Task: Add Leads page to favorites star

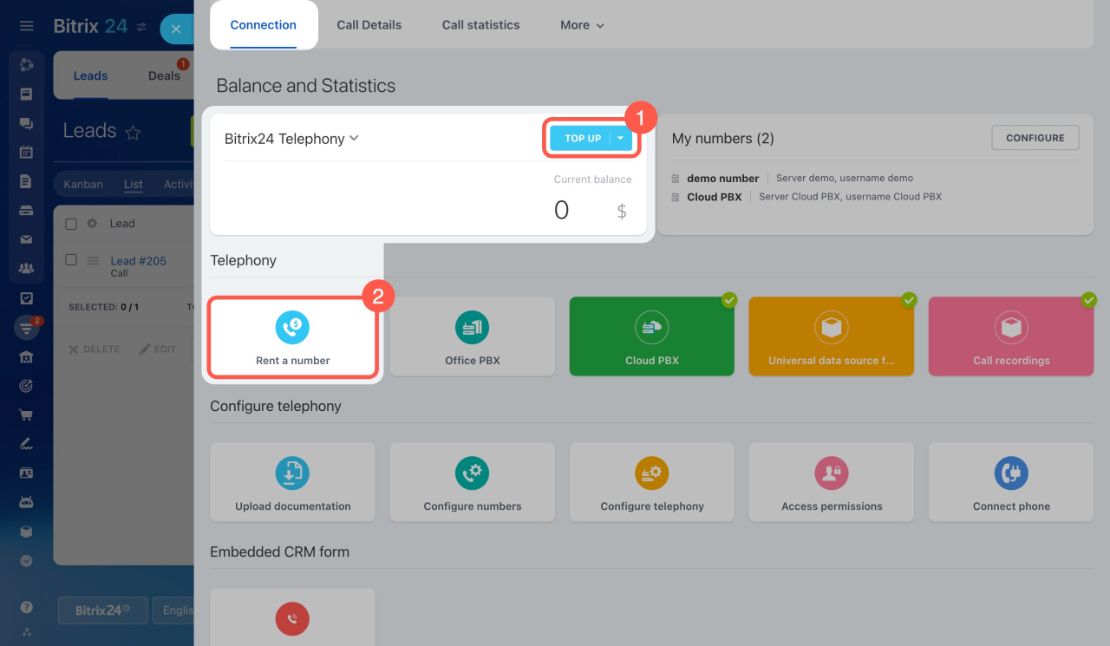Action: pyautogui.click(x=133, y=132)
